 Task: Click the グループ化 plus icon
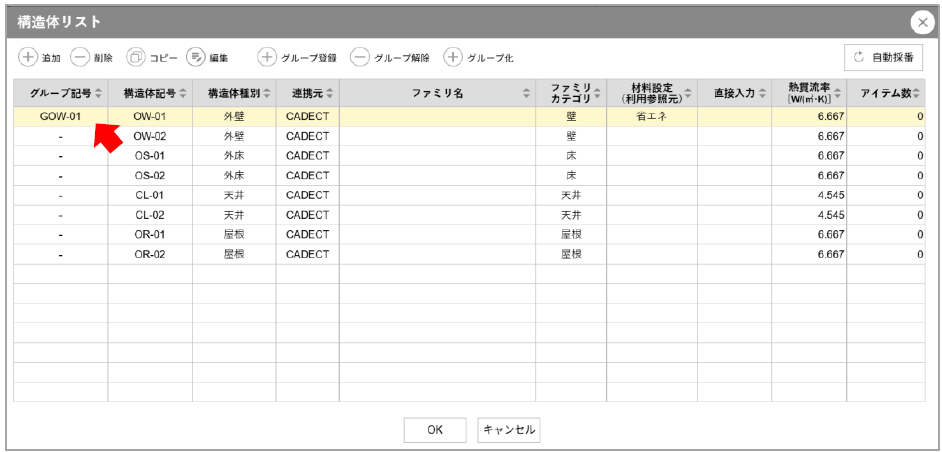pos(453,57)
